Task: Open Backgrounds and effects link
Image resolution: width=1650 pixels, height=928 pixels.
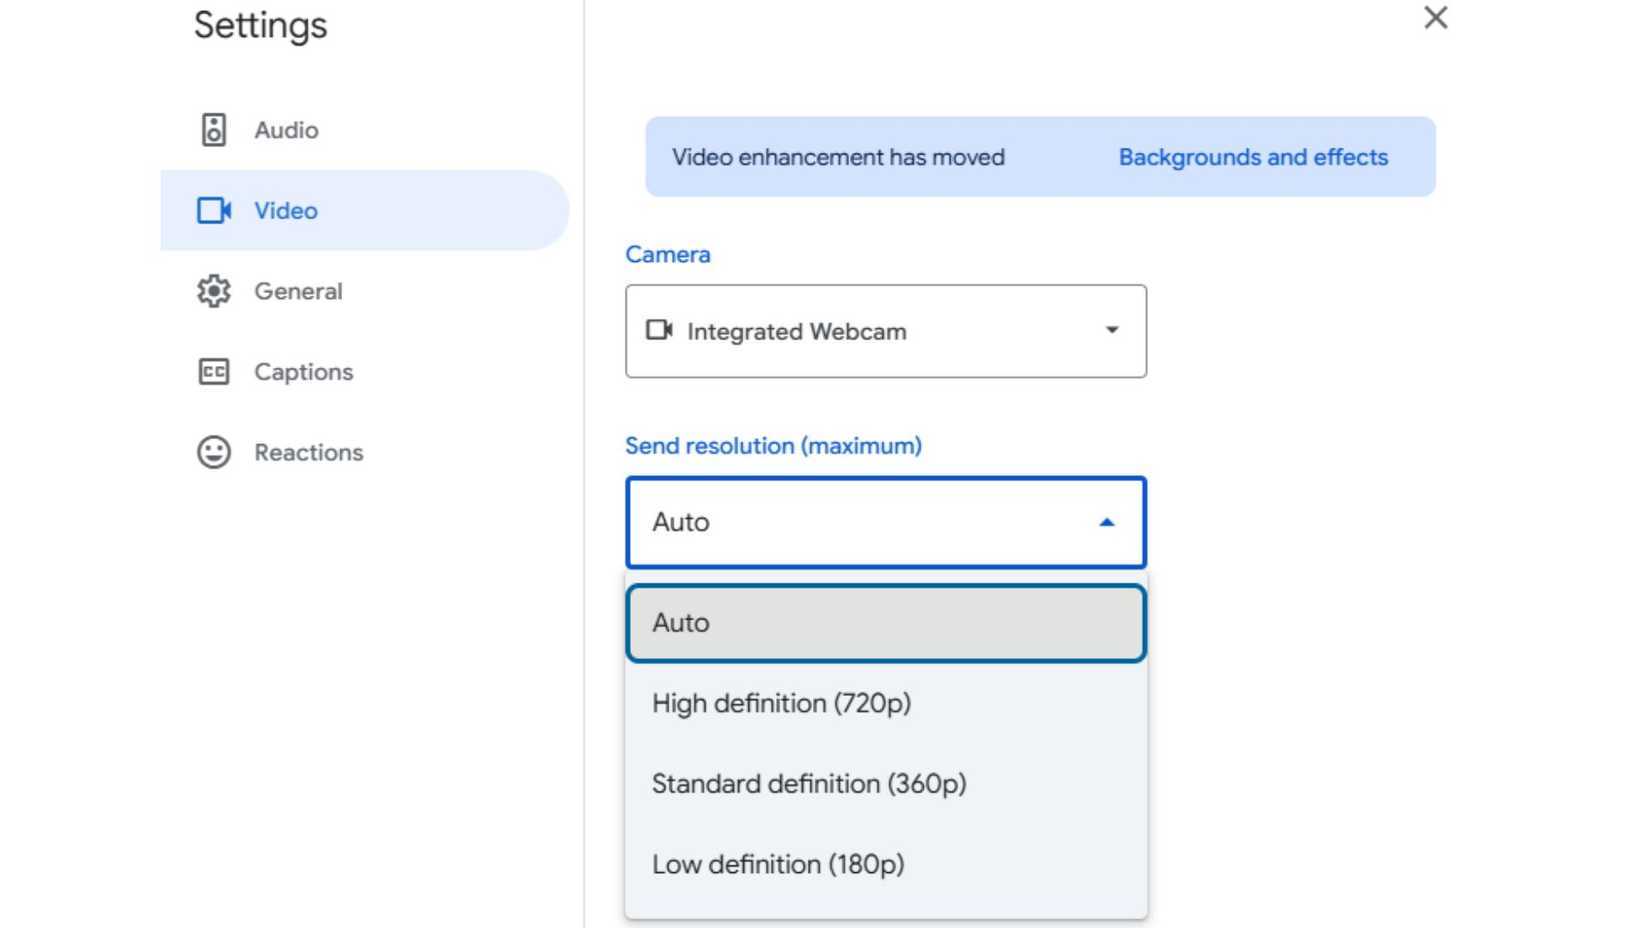Action: (1253, 157)
